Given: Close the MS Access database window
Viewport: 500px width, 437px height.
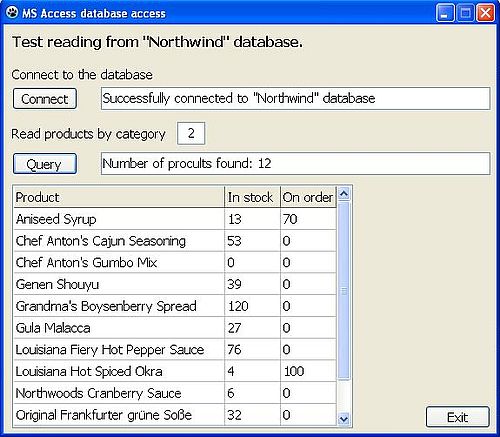Looking at the screenshot, I should pos(485,13).
